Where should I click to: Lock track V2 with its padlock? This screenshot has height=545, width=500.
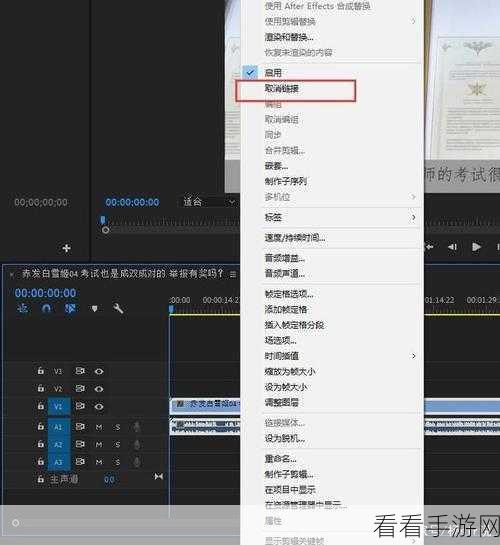pyautogui.click(x=40, y=388)
